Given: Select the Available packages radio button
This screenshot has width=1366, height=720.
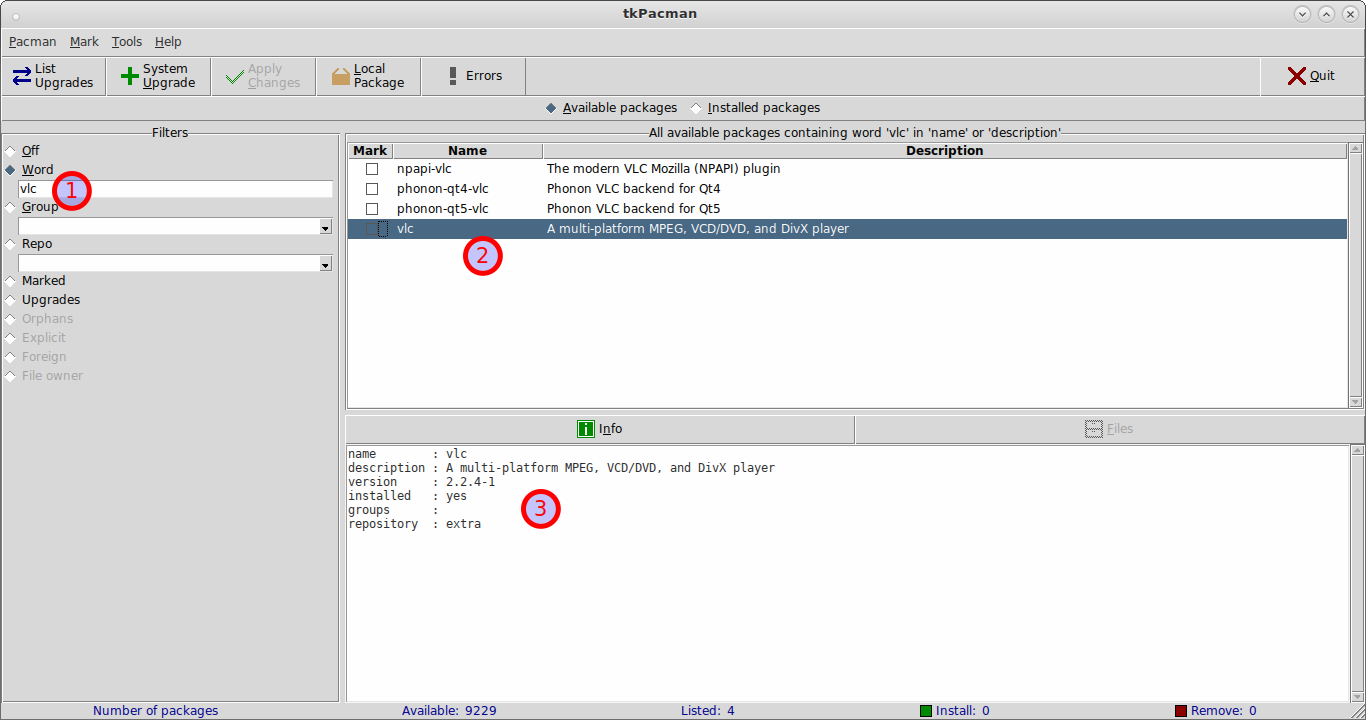Looking at the screenshot, I should point(611,108).
